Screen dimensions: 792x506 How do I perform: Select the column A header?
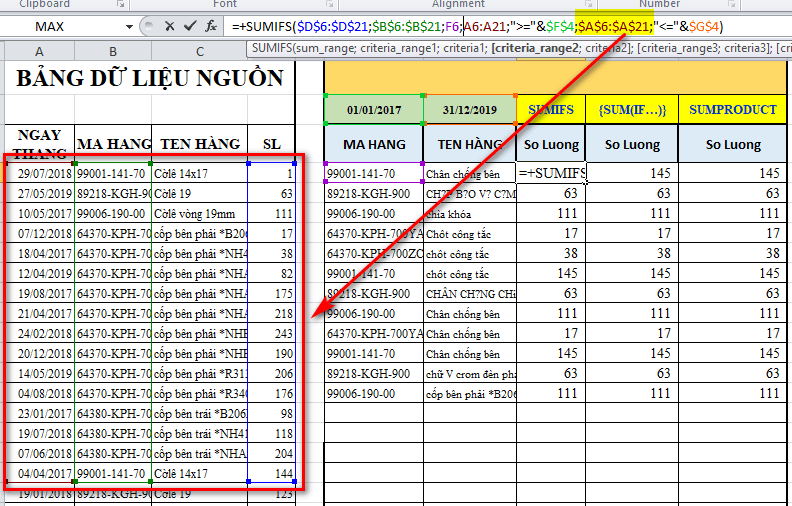[x=38, y=51]
